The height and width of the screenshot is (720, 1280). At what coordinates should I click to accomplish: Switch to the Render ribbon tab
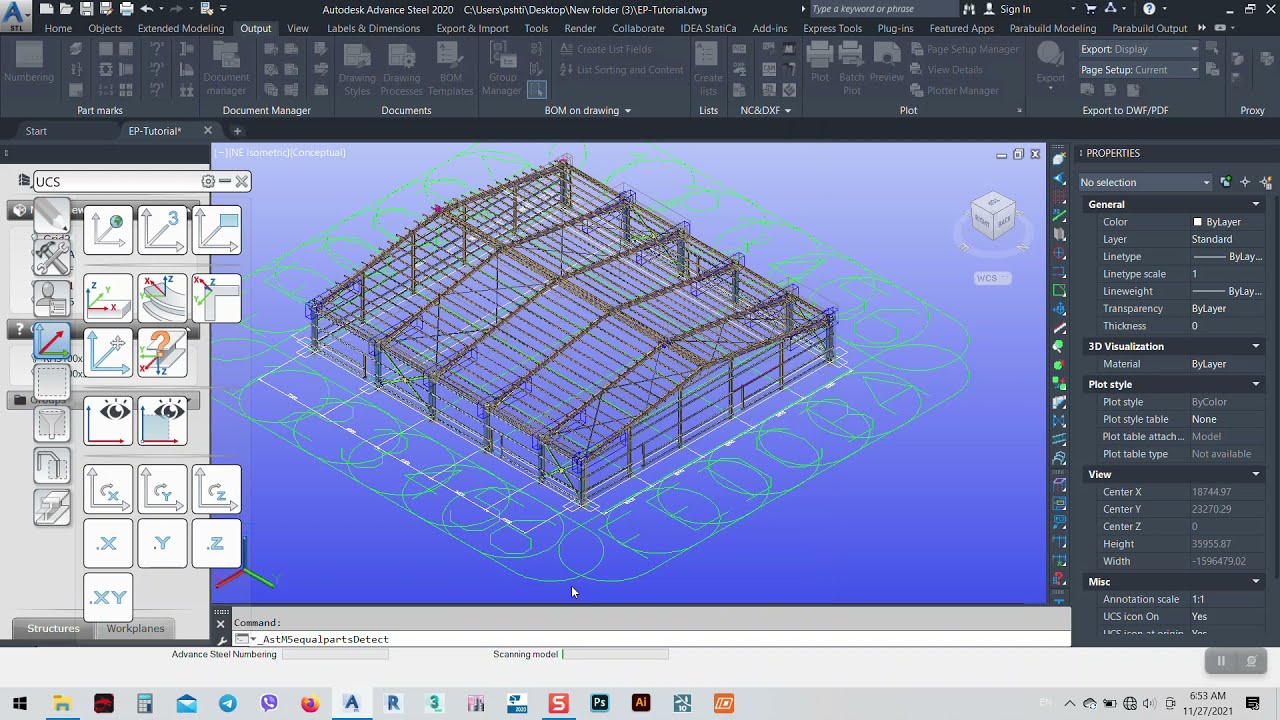click(580, 28)
